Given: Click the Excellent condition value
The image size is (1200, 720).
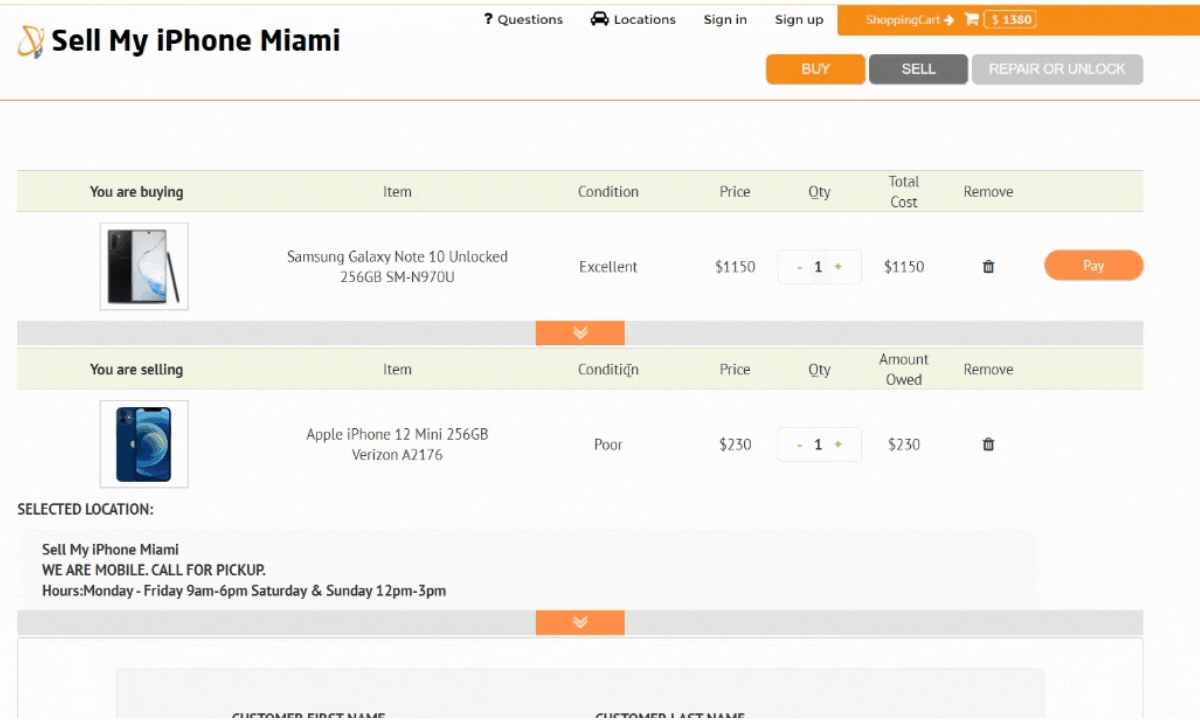Looking at the screenshot, I should [608, 267].
